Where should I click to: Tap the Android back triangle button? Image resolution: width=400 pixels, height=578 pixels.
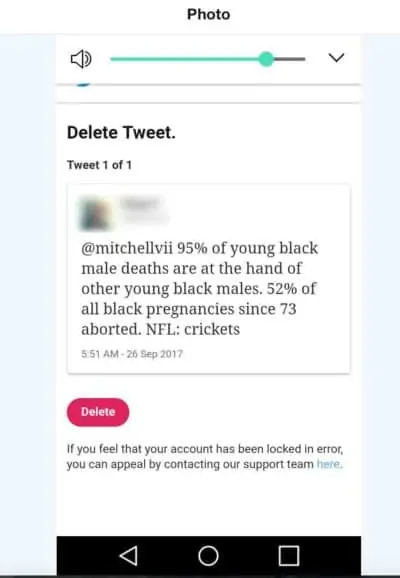[x=129, y=556]
